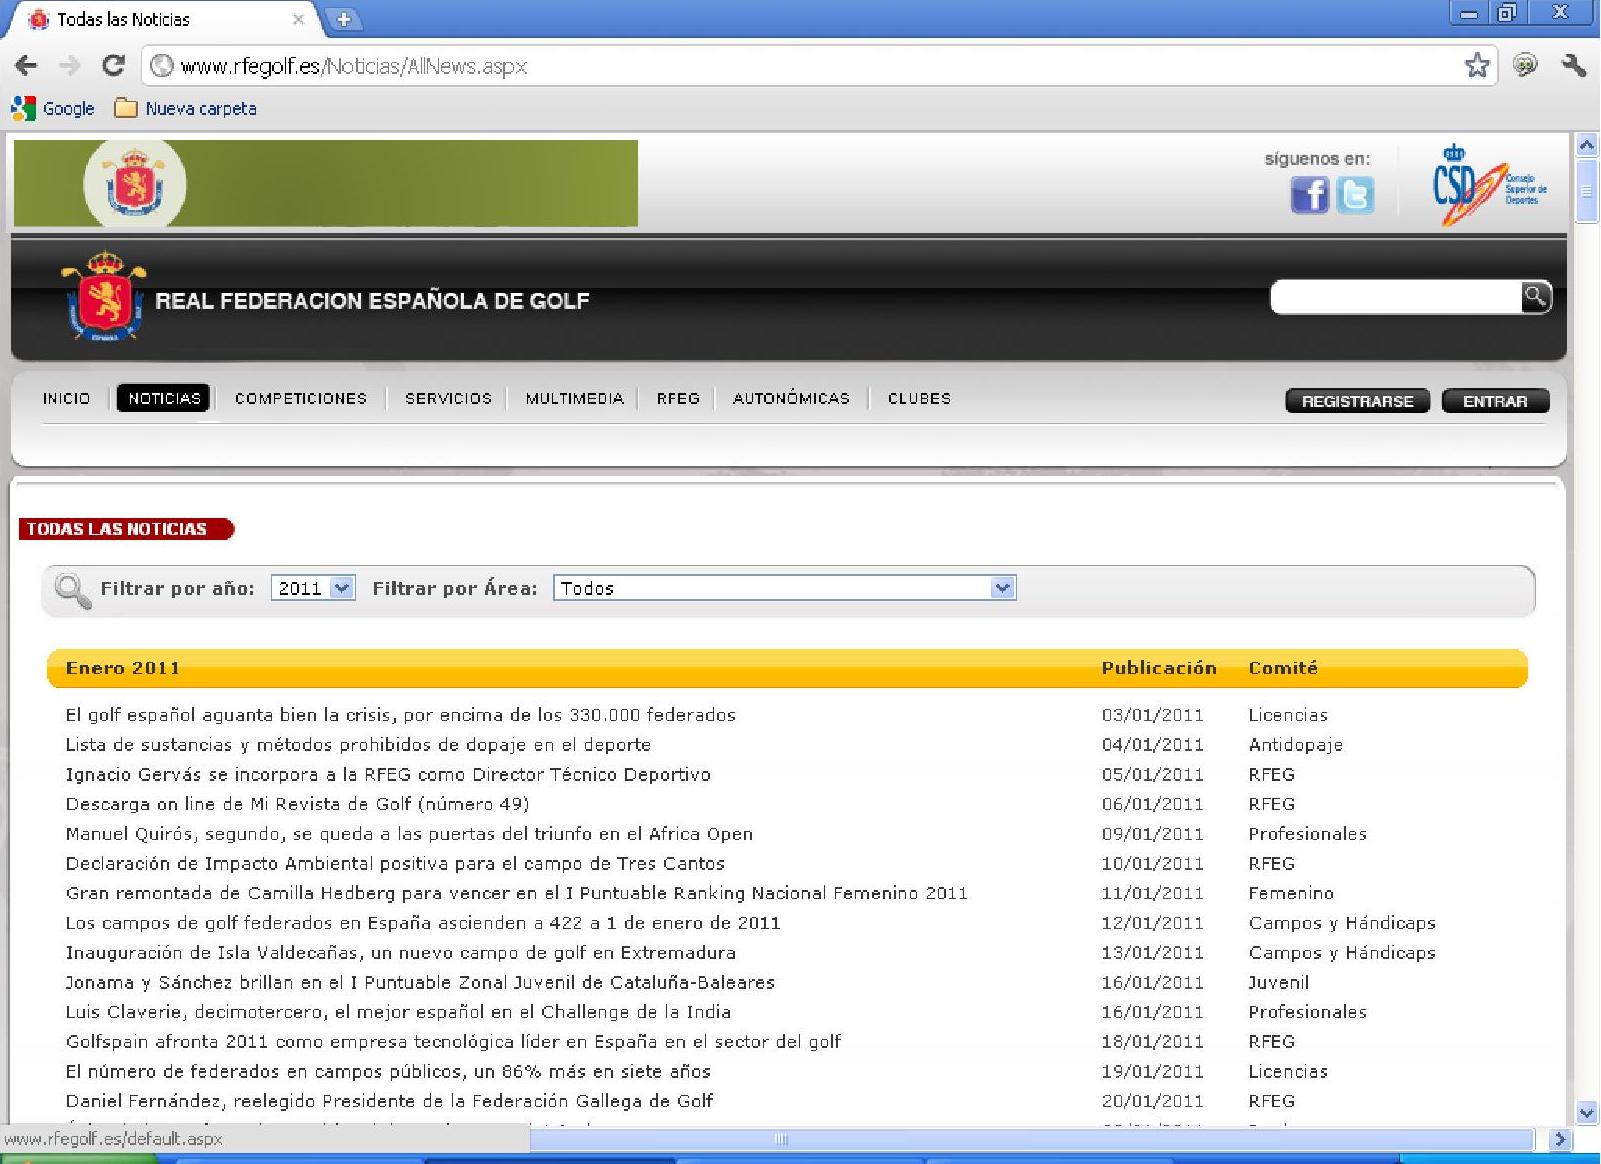Screen dimensions: 1601x1164
Task: Go to the AUTONÓMICAS menu section
Action: click(x=791, y=398)
